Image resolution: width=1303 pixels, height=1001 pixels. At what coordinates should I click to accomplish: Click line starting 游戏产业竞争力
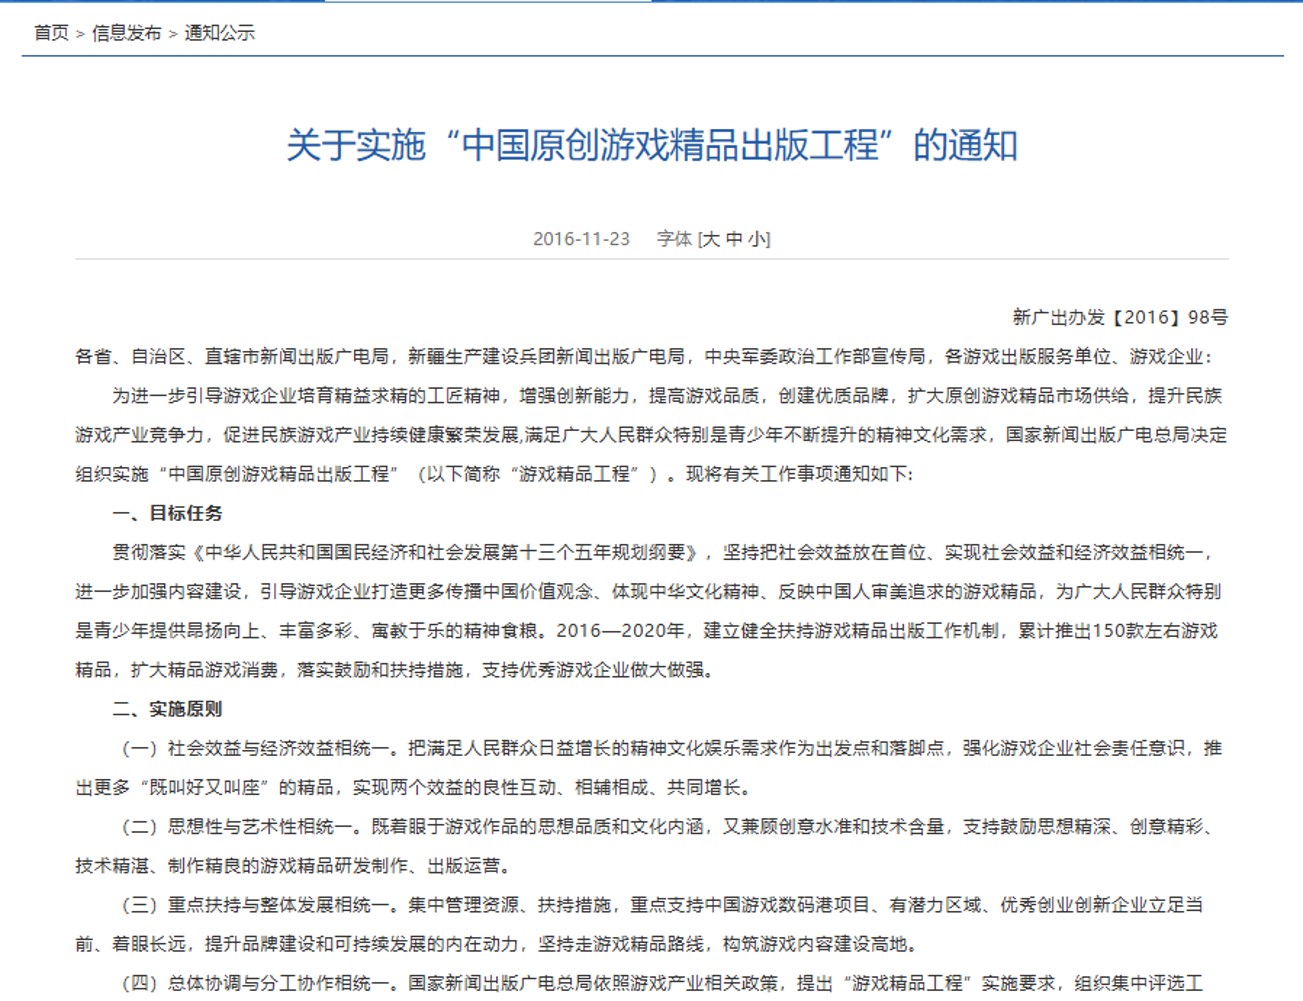(x=651, y=435)
